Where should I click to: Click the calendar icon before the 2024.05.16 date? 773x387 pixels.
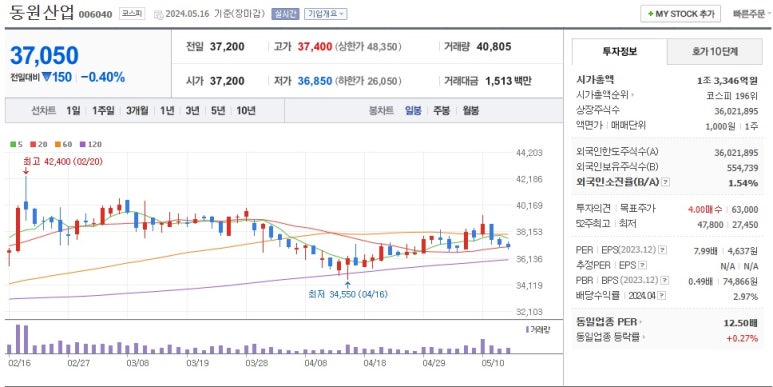click(x=158, y=14)
